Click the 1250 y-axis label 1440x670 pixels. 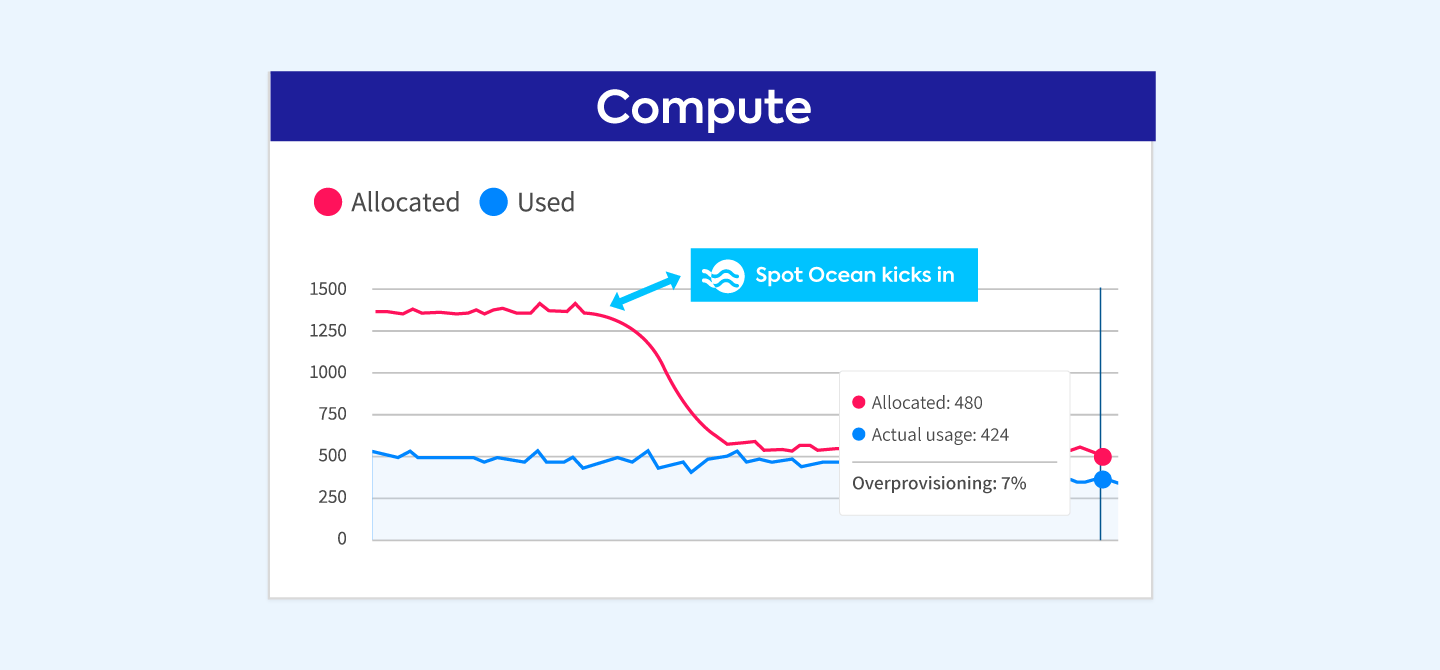(x=328, y=331)
